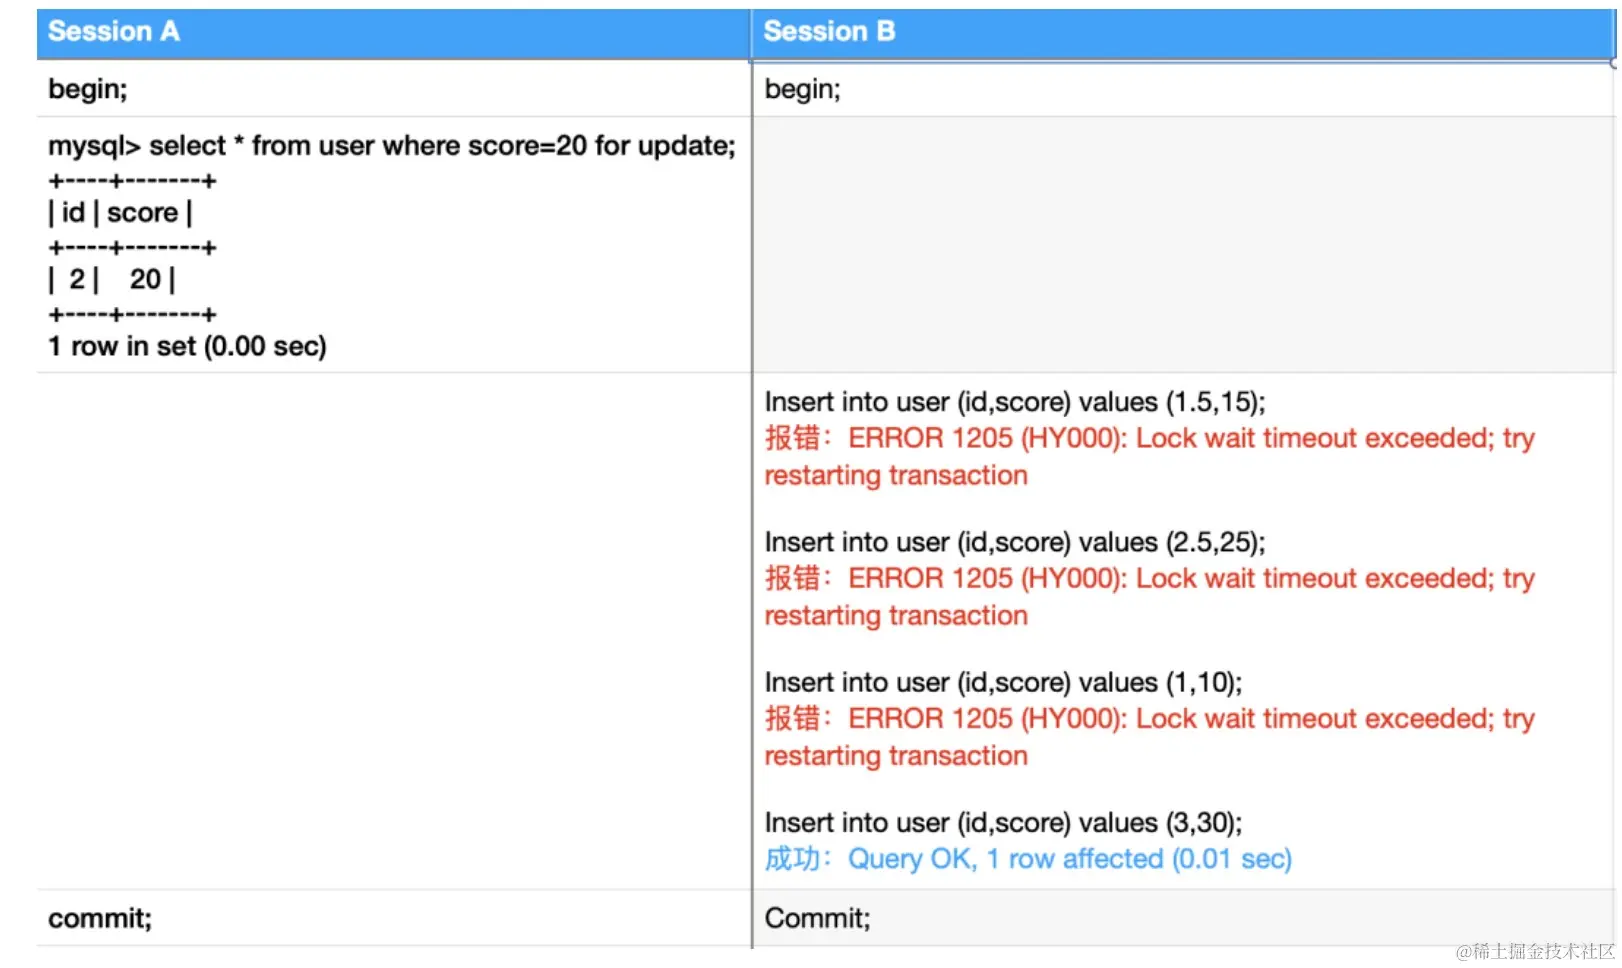Click the score value 20 in result row

(x=145, y=280)
